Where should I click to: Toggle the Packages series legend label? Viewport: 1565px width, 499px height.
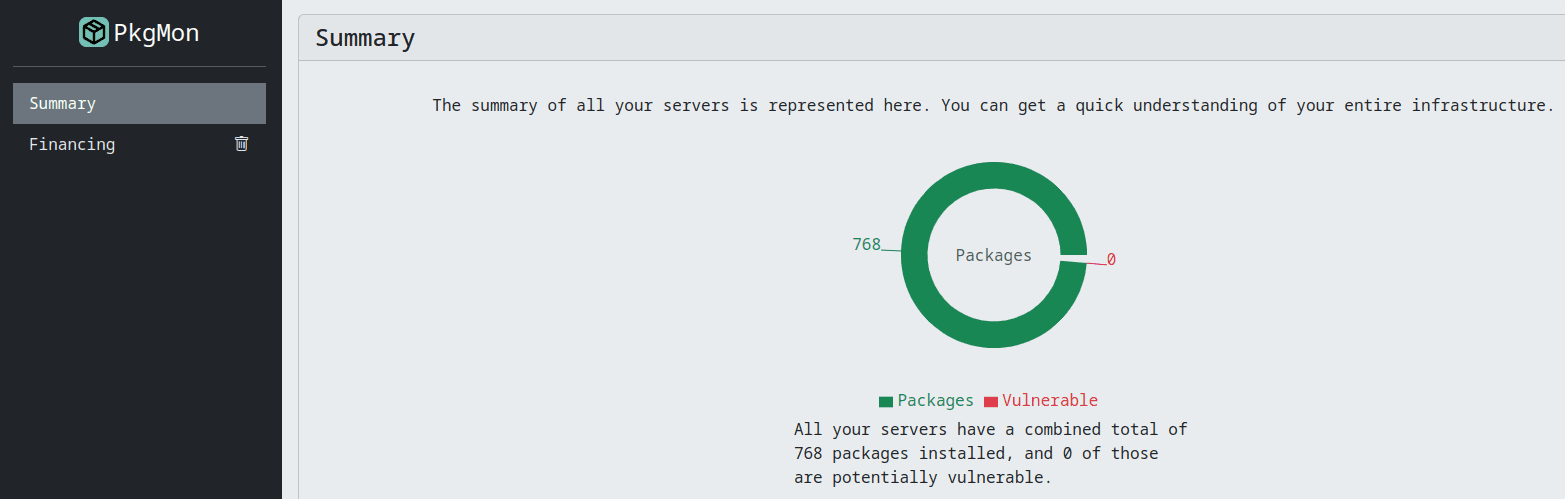click(935, 401)
